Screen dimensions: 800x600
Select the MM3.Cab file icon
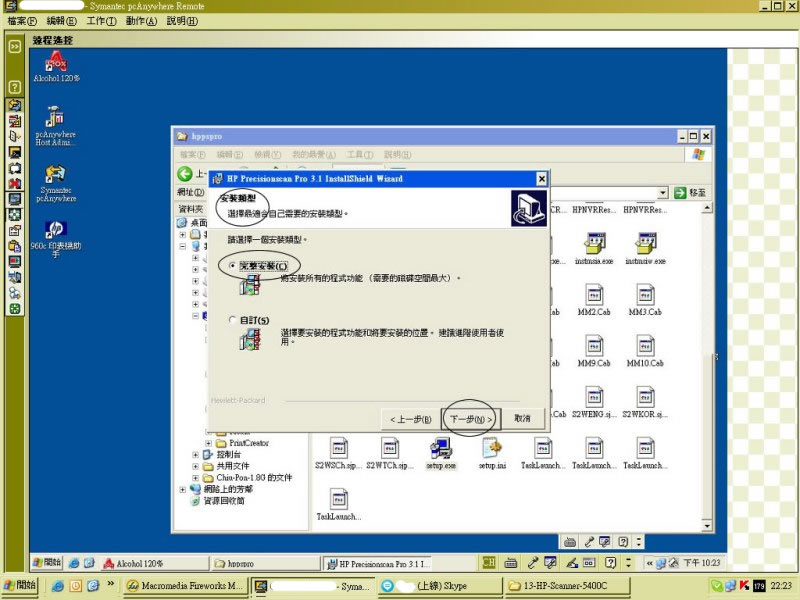tap(645, 300)
